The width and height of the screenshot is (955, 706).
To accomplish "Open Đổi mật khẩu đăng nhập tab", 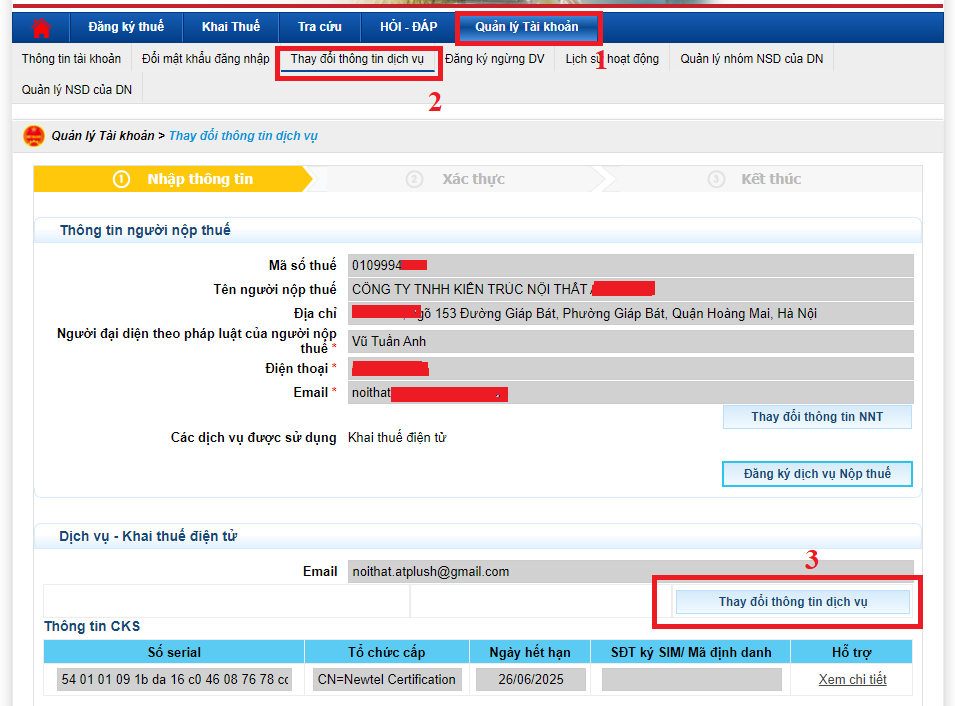I will tap(205, 59).
